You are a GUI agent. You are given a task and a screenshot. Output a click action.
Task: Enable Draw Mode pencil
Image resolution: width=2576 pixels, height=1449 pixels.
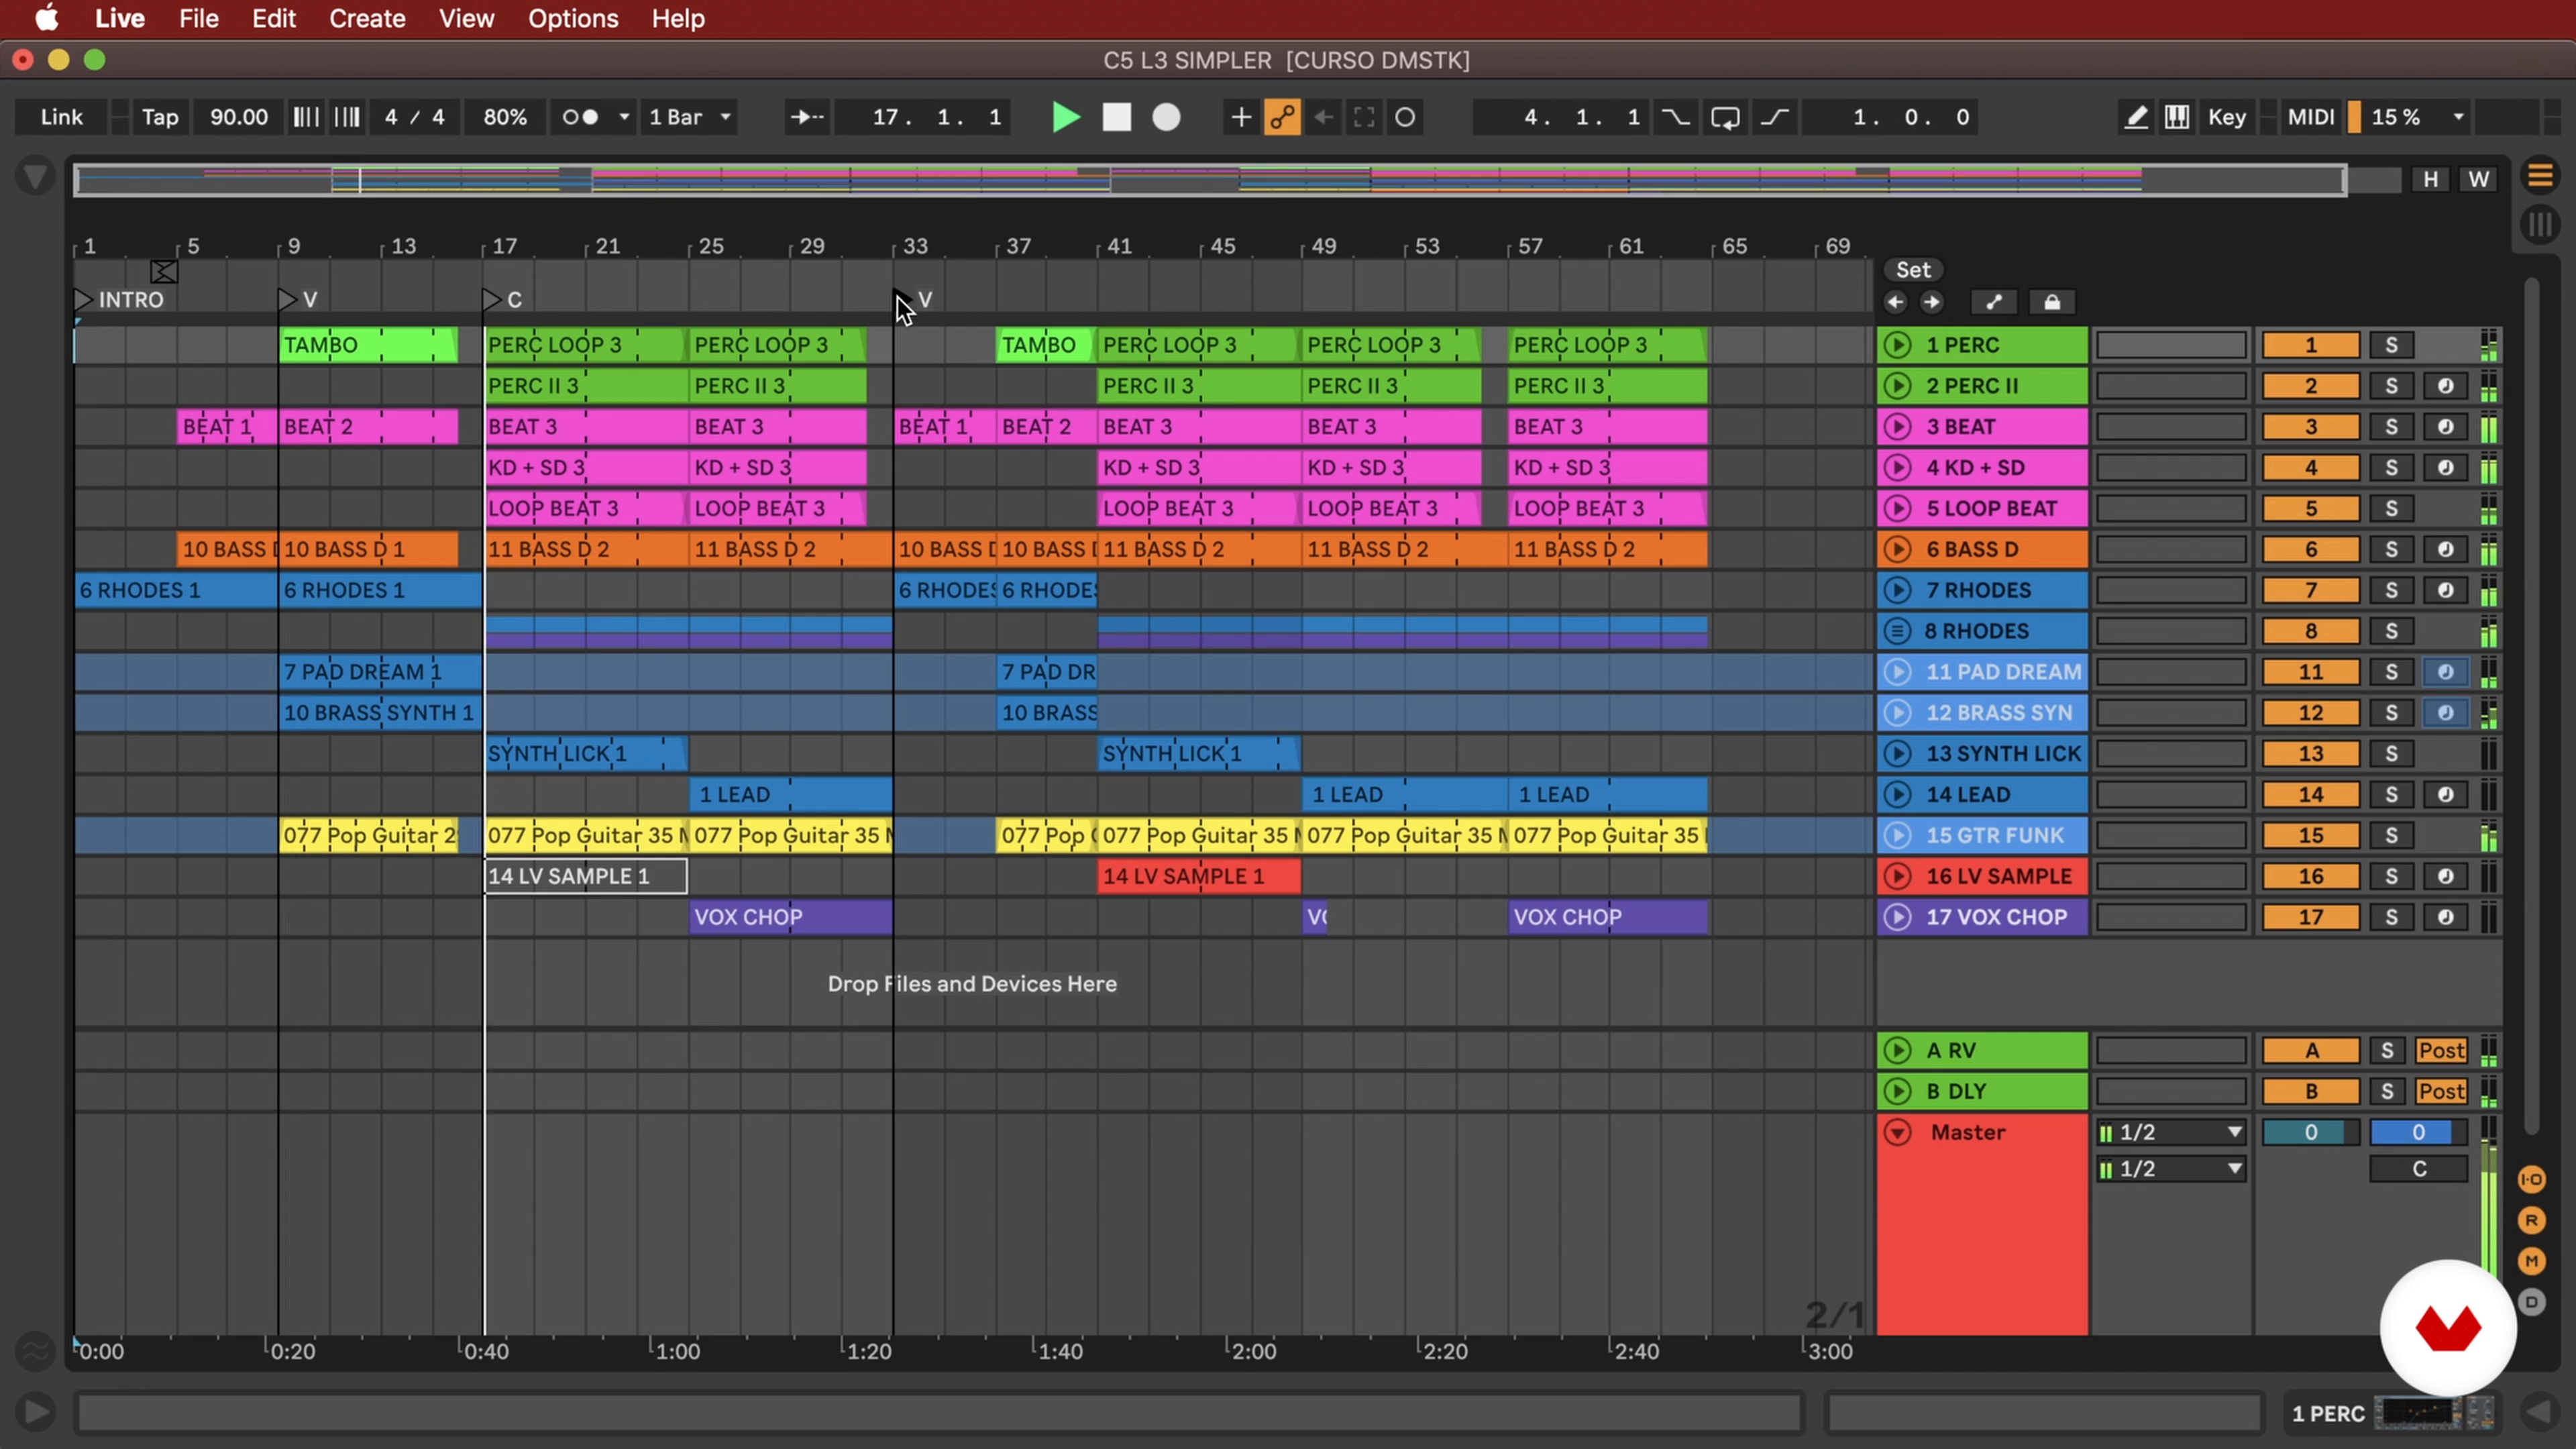click(2135, 117)
